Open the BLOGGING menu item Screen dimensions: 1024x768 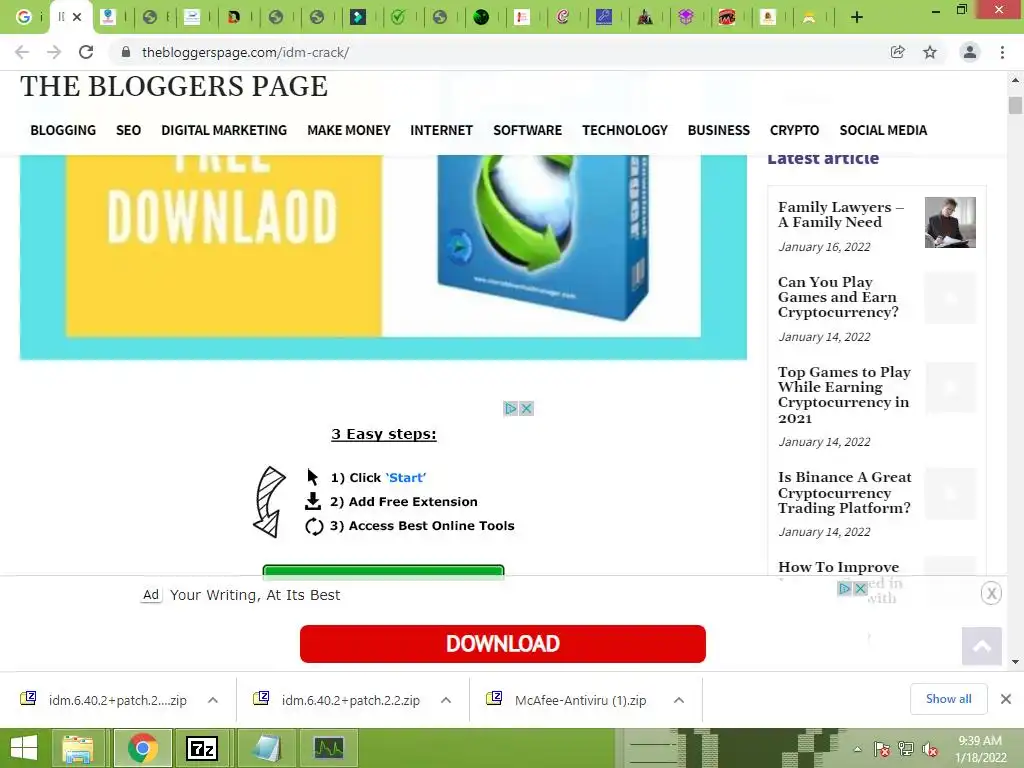click(x=63, y=130)
